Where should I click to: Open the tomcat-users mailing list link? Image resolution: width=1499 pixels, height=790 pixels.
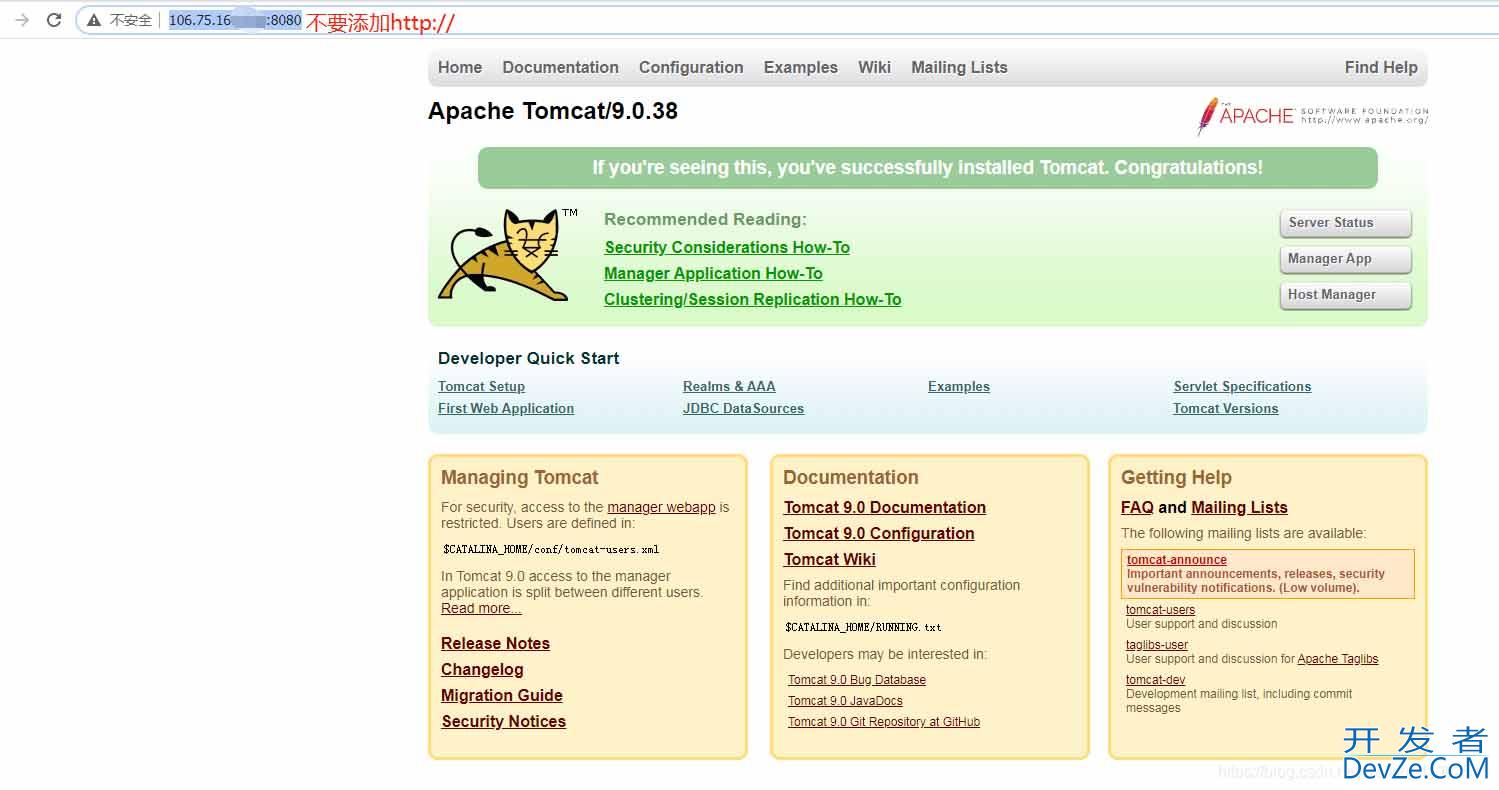[x=1160, y=610]
